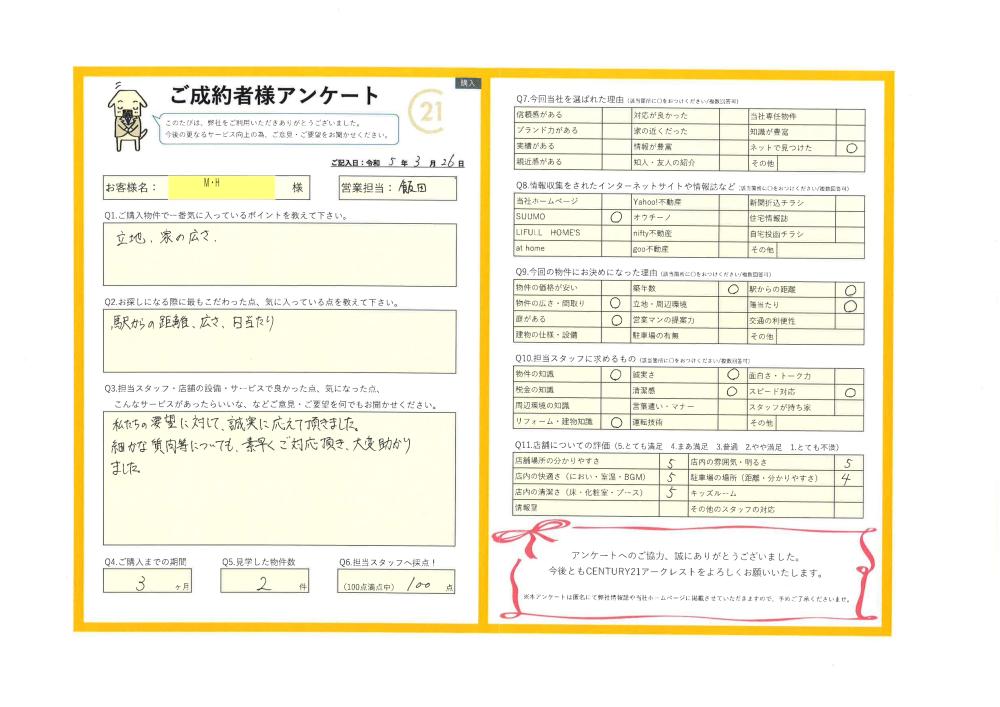The image size is (1000, 707).
Task: Click the Q2 answer box
Action: pyautogui.click(x=280, y=342)
